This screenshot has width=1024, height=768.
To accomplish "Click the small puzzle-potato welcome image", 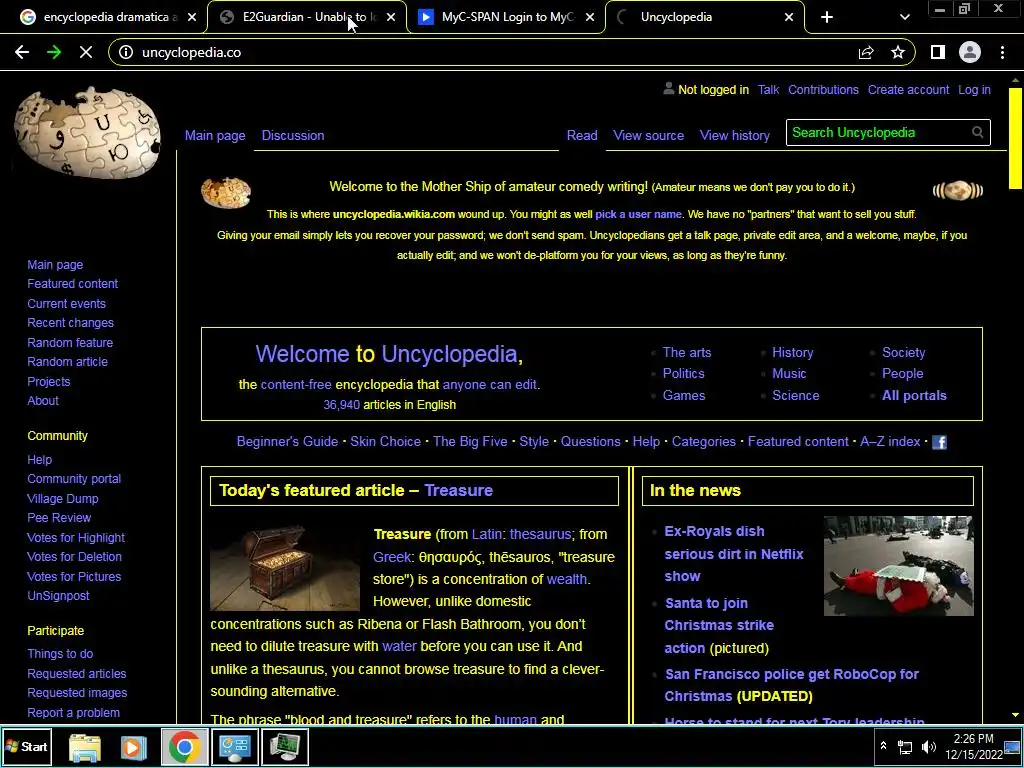I will [225, 193].
